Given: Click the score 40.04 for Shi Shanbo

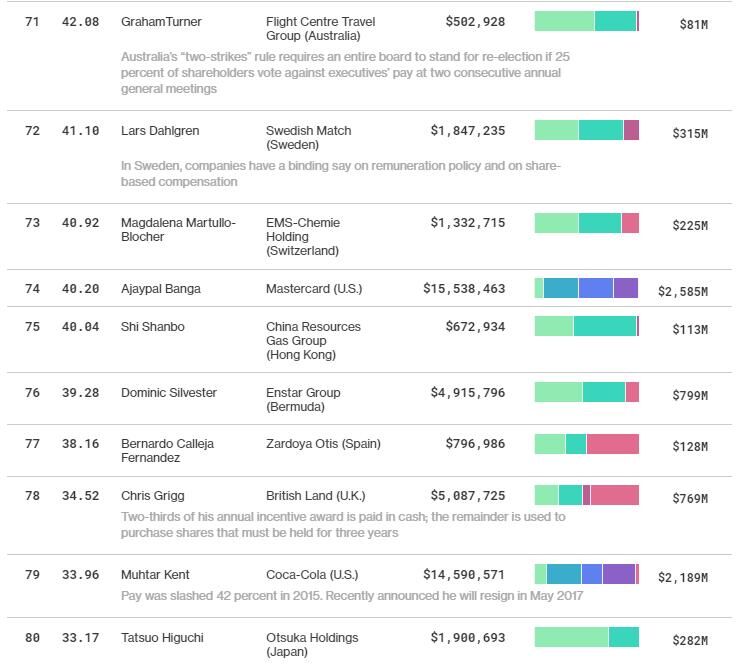Looking at the screenshot, I should [80, 327].
